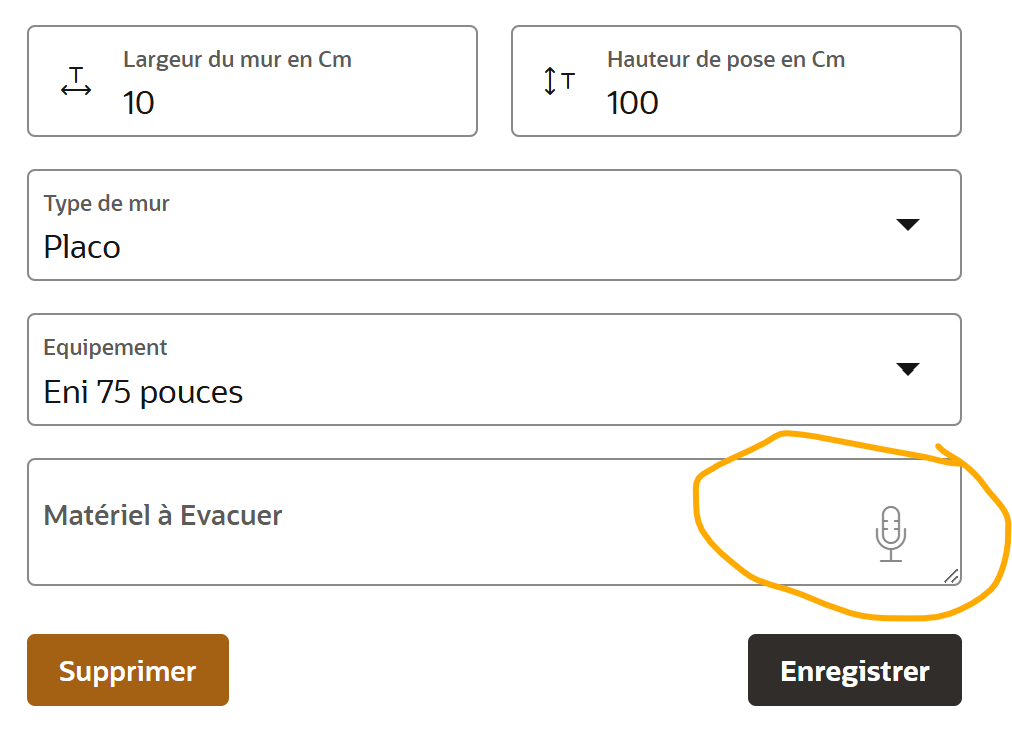1012x738 pixels.
Task: Click the text area resize handle
Action: 951,575
